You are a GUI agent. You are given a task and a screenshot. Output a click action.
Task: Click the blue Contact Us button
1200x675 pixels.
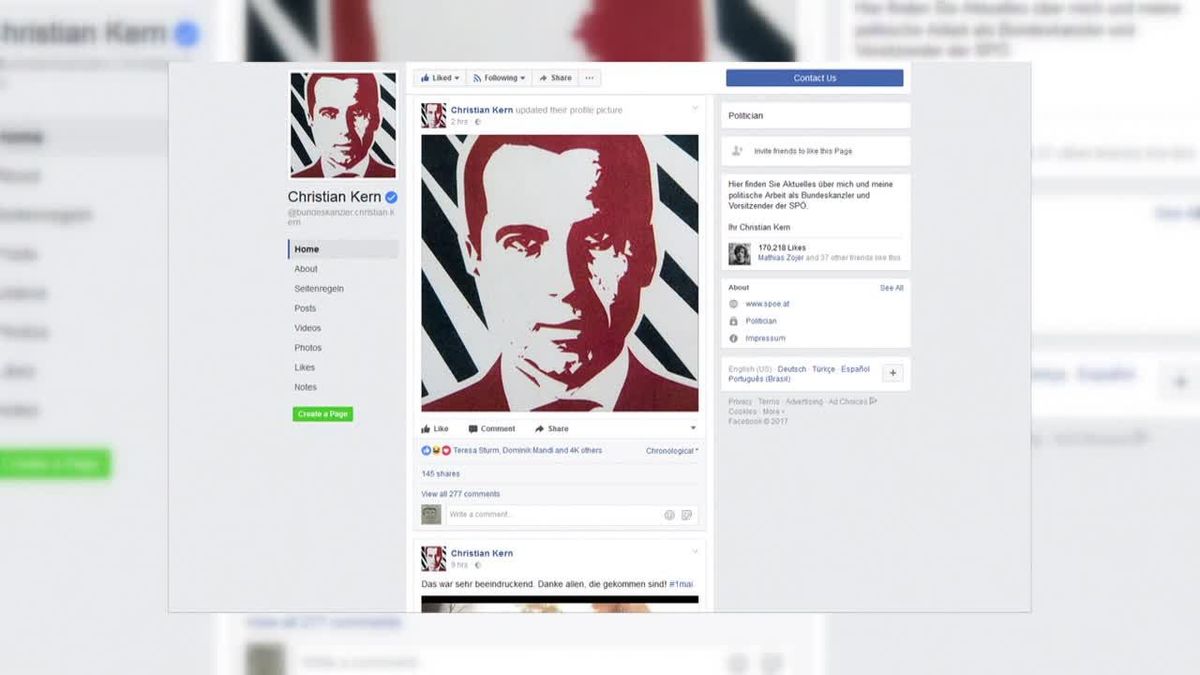[814, 78]
